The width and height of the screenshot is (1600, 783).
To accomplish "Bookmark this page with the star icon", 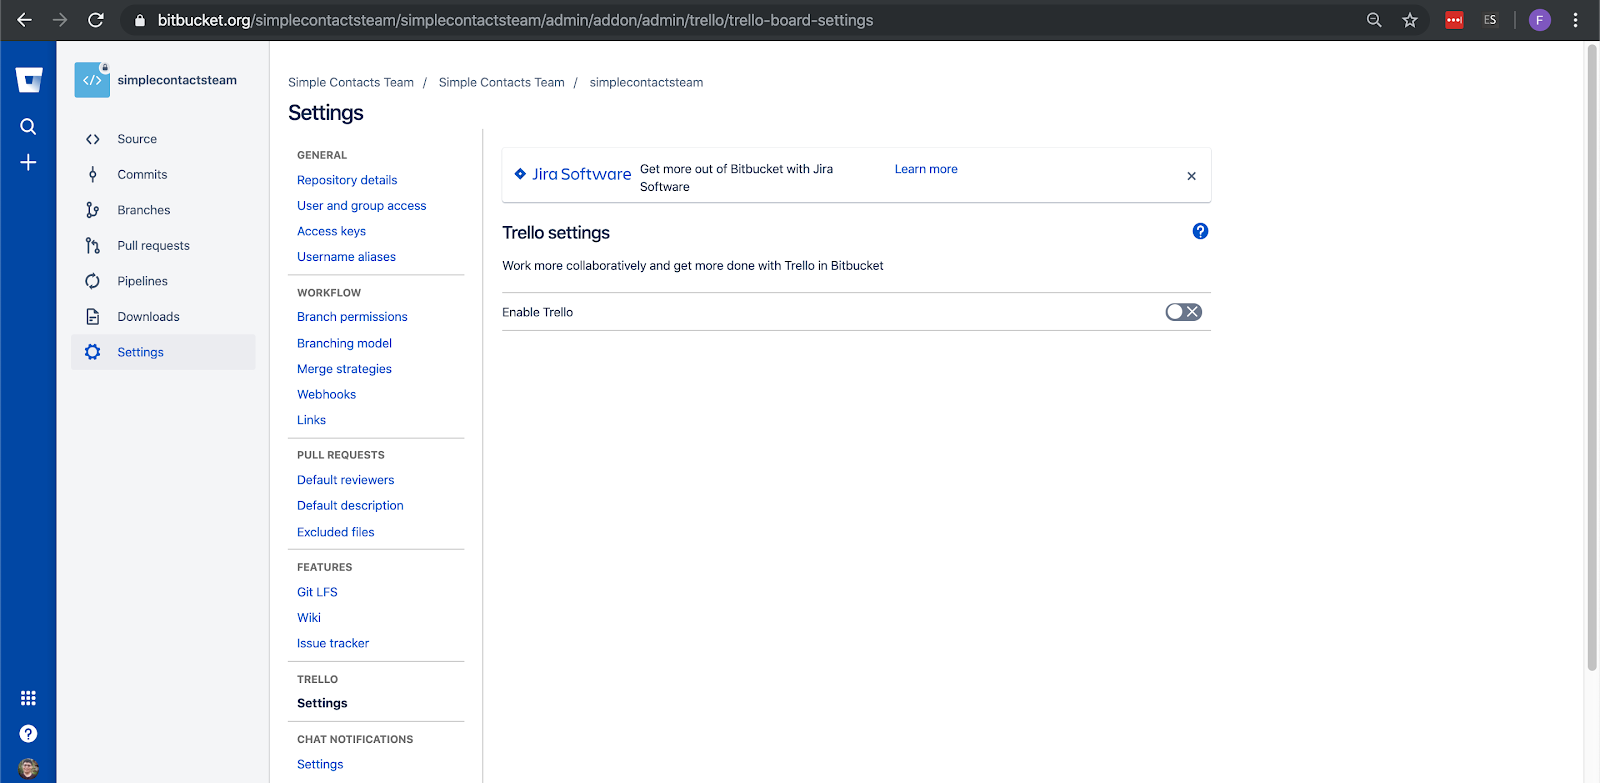I will 1410,20.
